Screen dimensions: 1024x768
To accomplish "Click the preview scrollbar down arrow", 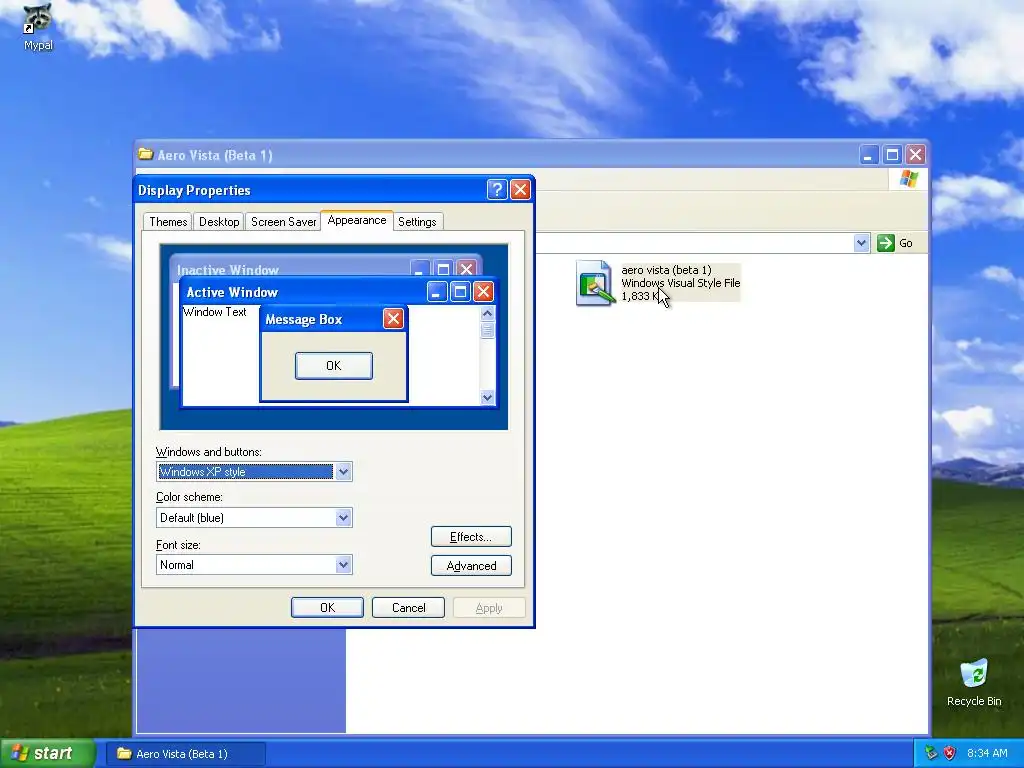I will coord(487,397).
